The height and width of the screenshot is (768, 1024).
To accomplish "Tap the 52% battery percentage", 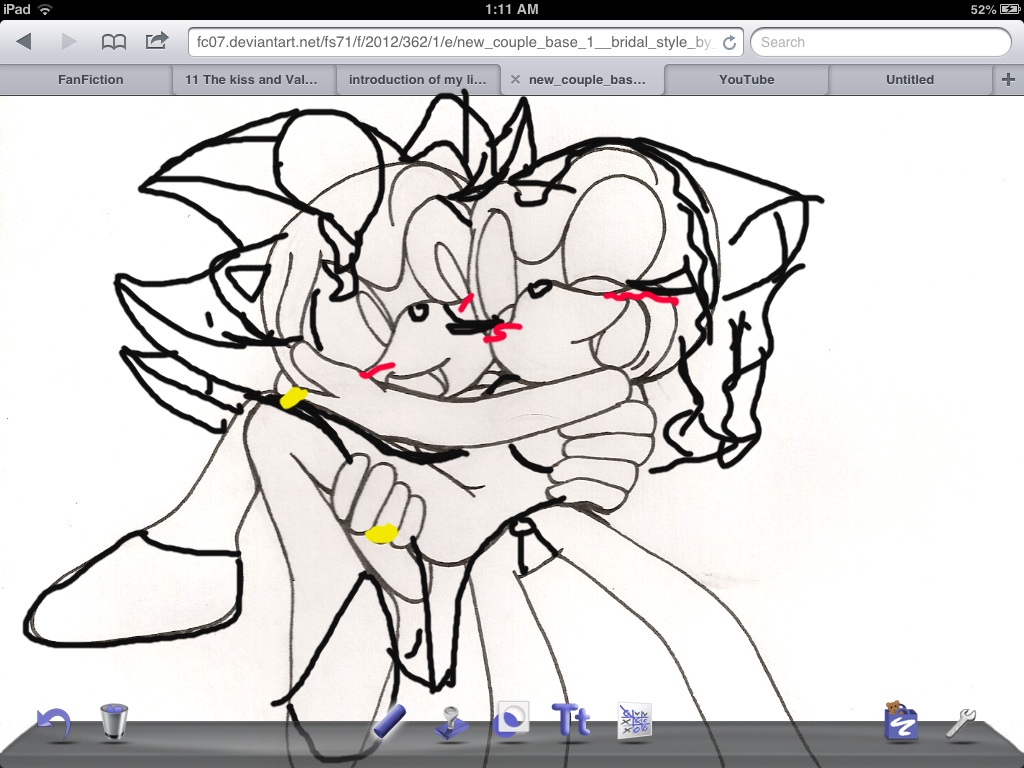I will pyautogui.click(x=983, y=9).
